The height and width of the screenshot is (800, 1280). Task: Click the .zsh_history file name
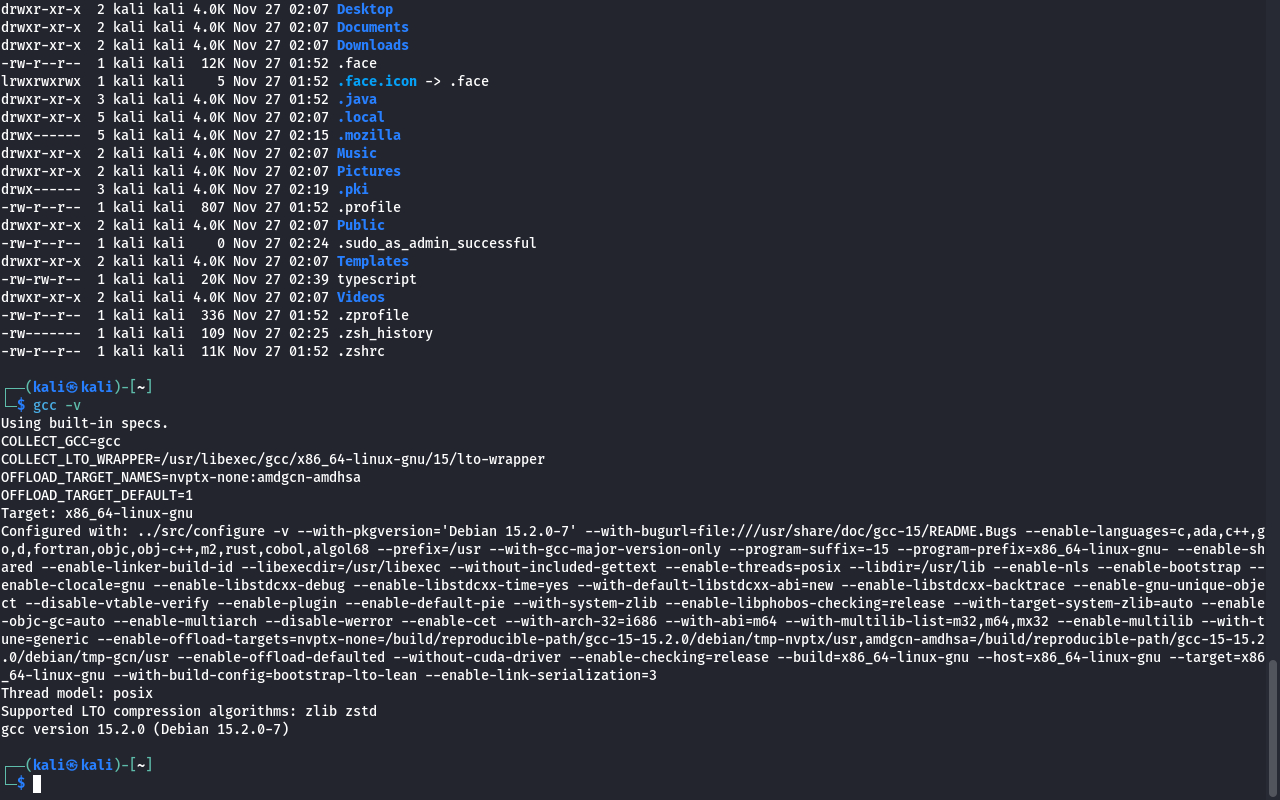384,333
